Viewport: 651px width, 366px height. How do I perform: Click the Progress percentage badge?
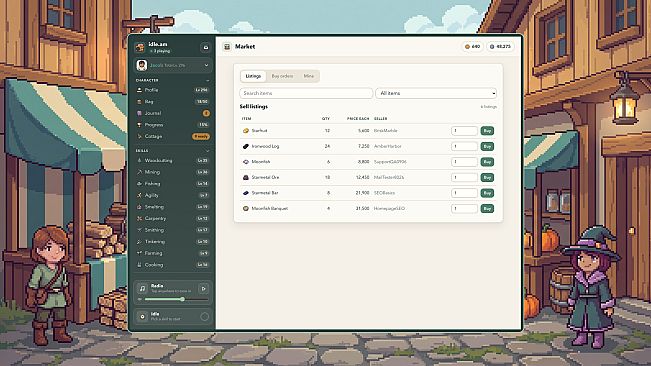pos(203,124)
